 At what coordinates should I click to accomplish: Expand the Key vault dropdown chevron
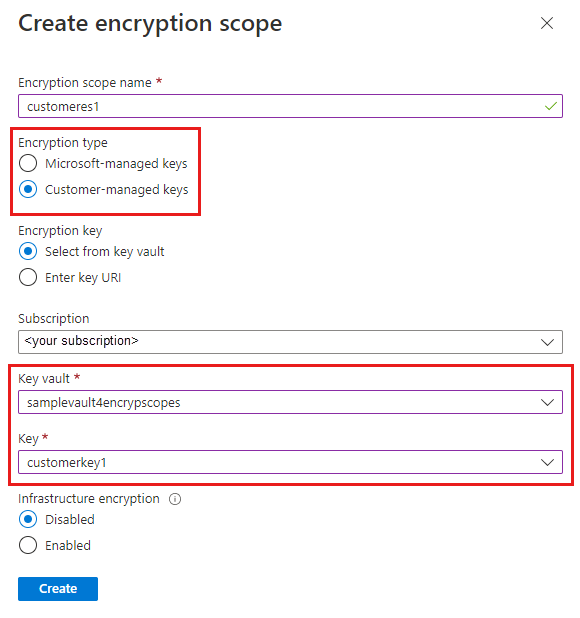tap(547, 402)
